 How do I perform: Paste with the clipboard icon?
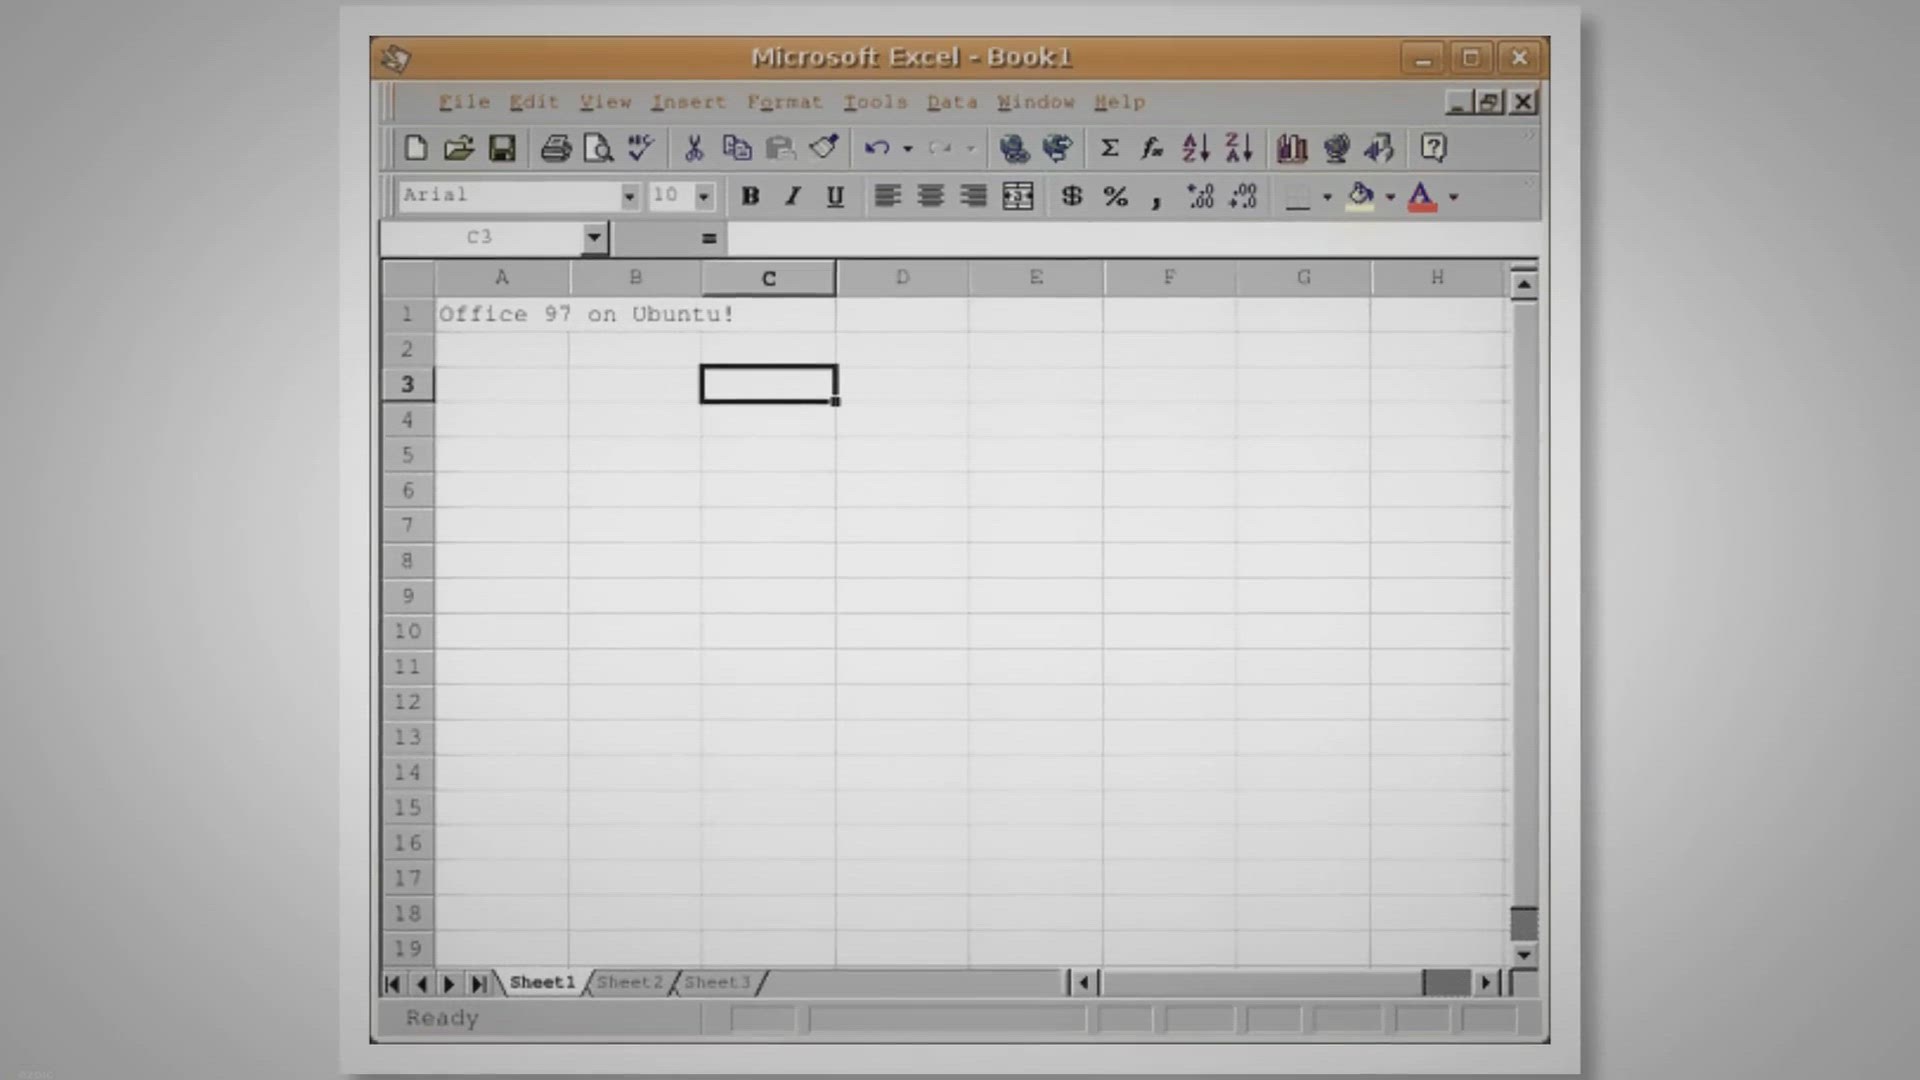coord(780,148)
